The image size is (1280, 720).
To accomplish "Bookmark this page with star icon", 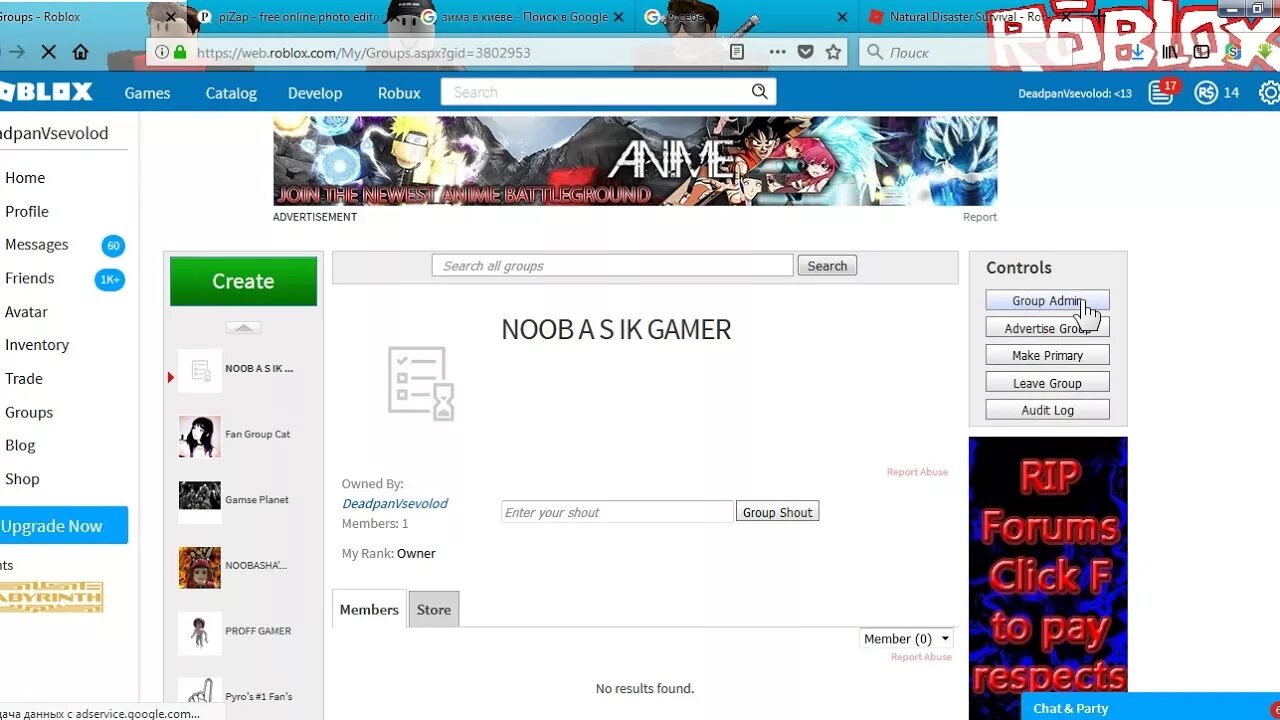I will [x=833, y=52].
